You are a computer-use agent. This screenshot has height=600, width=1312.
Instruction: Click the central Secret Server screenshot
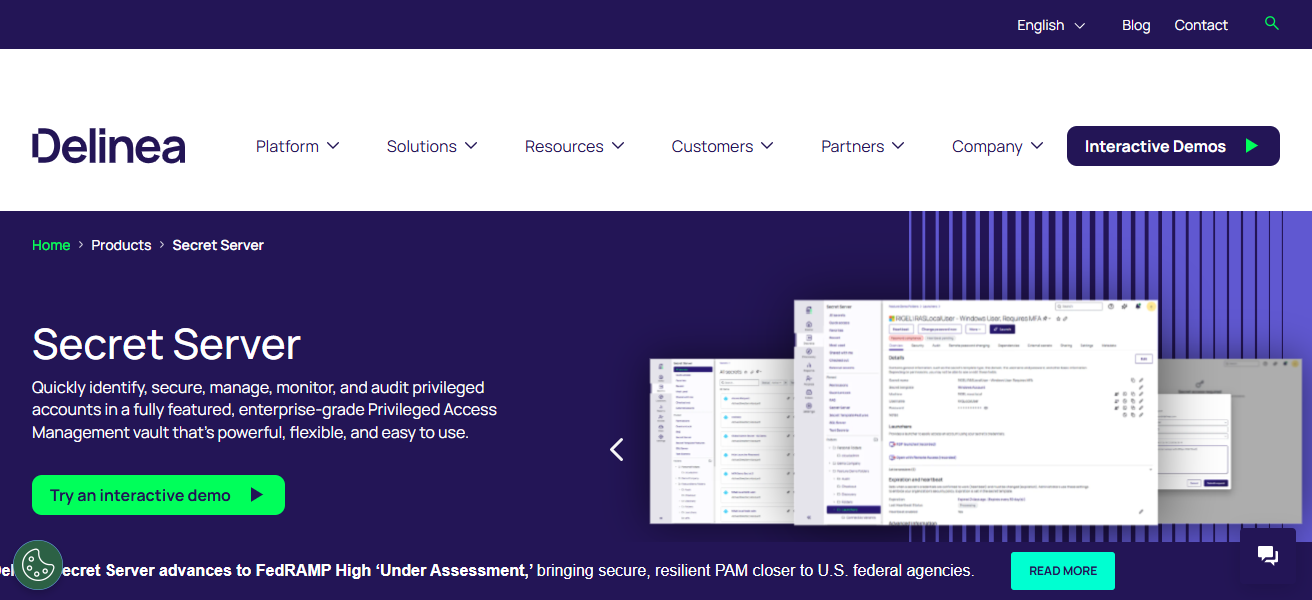(x=975, y=410)
